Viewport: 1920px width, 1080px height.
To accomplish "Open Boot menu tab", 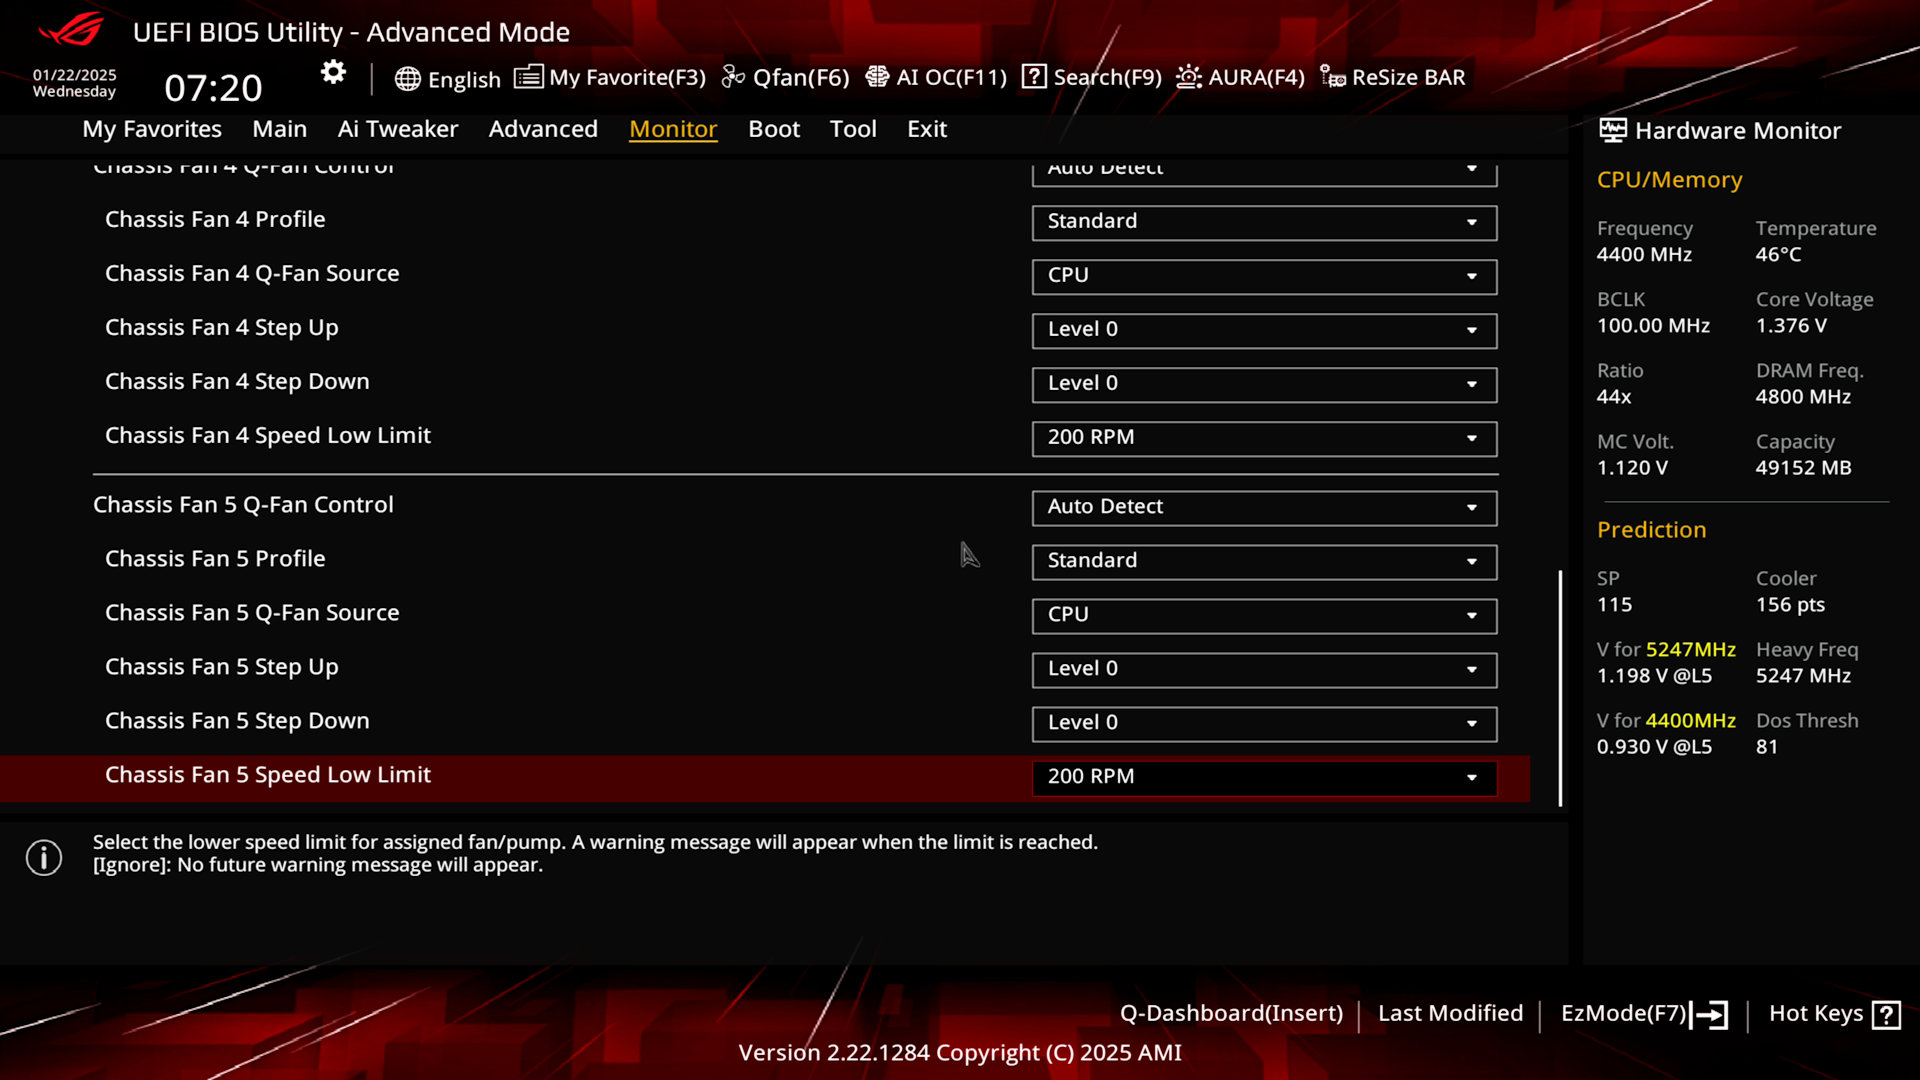I will 774,128.
